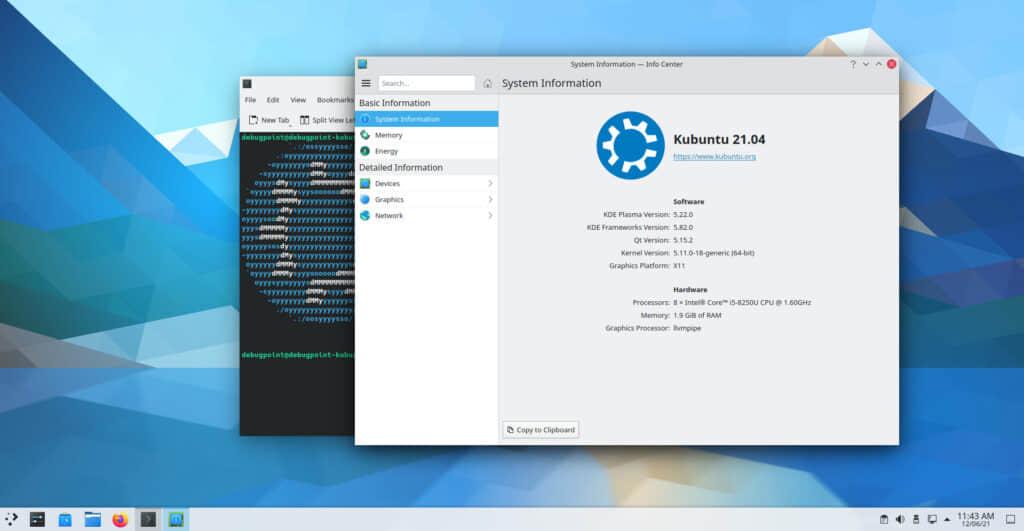Open the kubuntu.org website link
The width and height of the screenshot is (1024, 531).
coord(714,157)
